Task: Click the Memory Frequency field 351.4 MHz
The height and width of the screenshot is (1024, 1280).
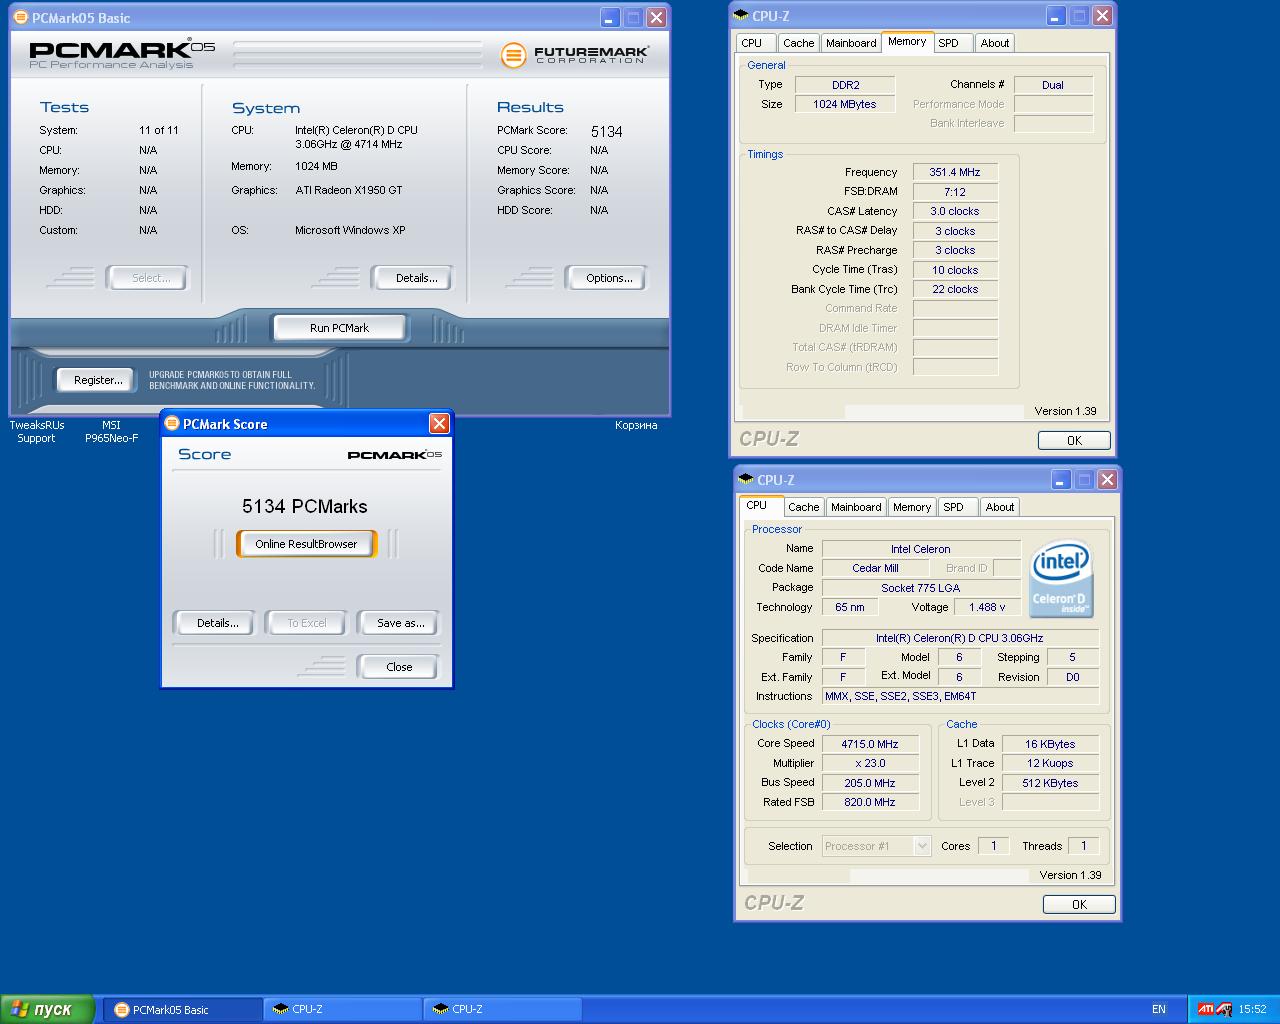Action: [955, 172]
